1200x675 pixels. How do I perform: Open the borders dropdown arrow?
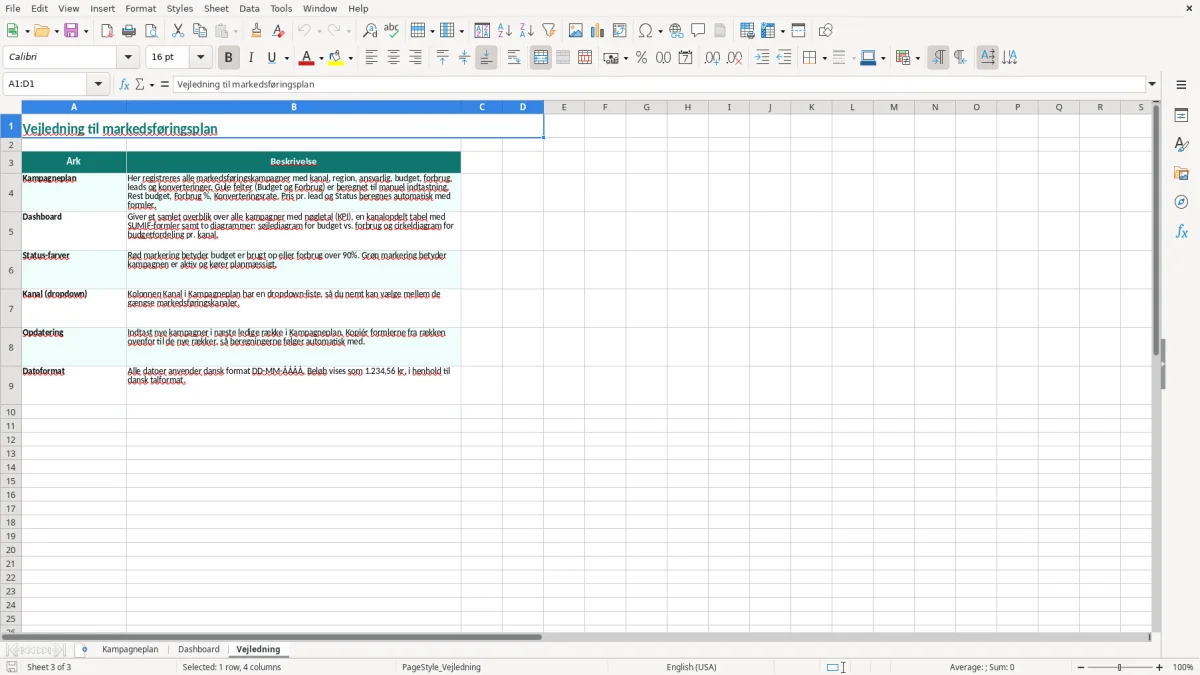point(823,58)
